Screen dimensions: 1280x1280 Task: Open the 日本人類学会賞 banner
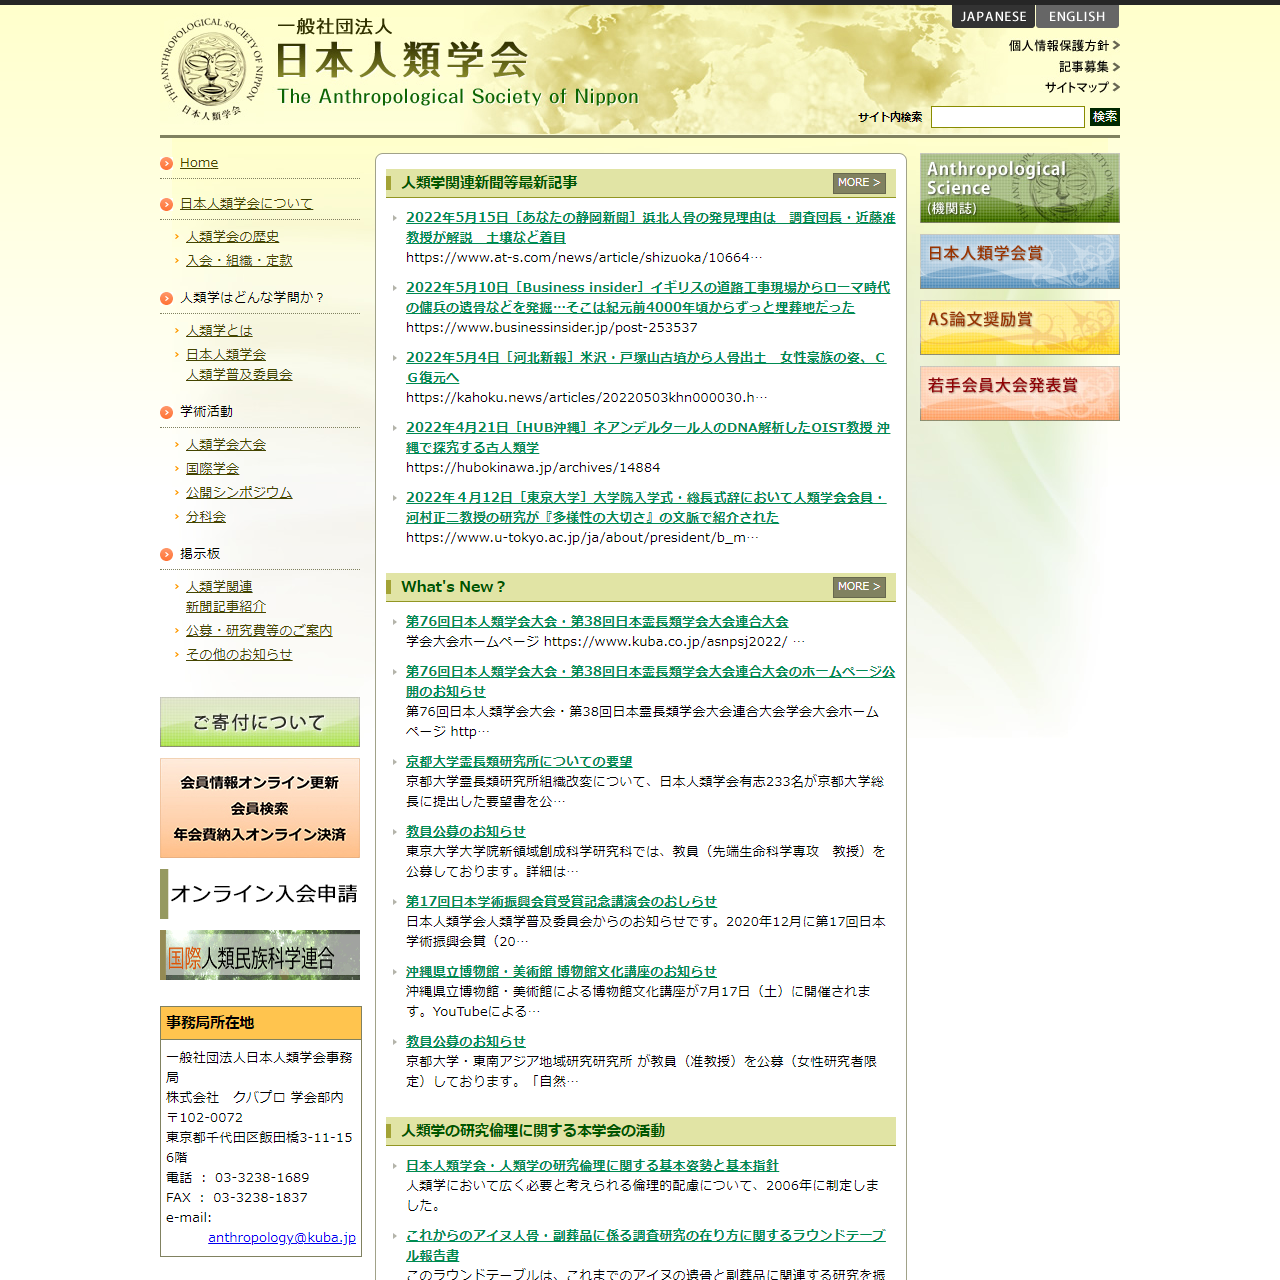(1019, 261)
